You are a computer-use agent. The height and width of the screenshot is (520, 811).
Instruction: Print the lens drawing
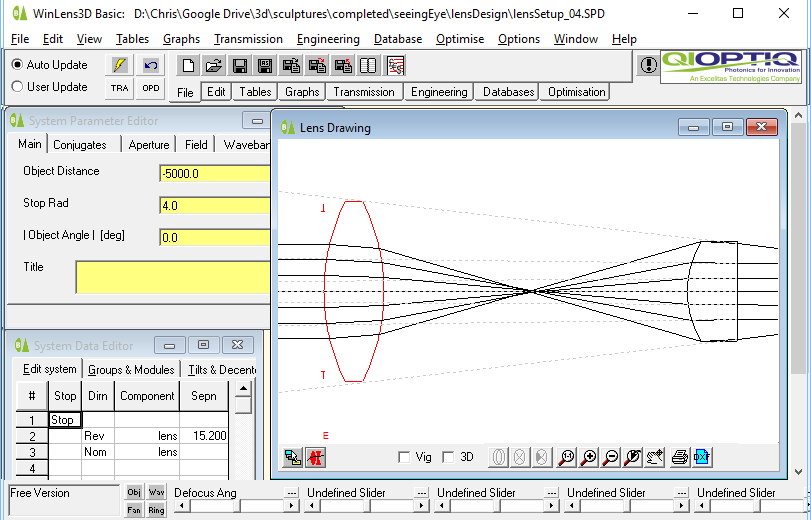(680, 457)
